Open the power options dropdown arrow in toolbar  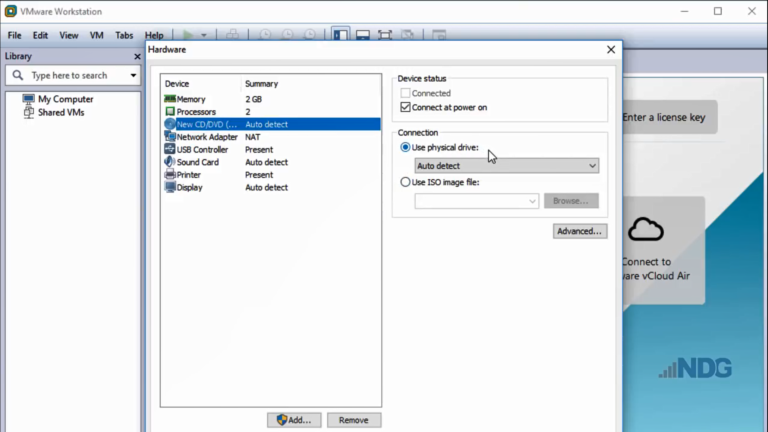(x=204, y=35)
